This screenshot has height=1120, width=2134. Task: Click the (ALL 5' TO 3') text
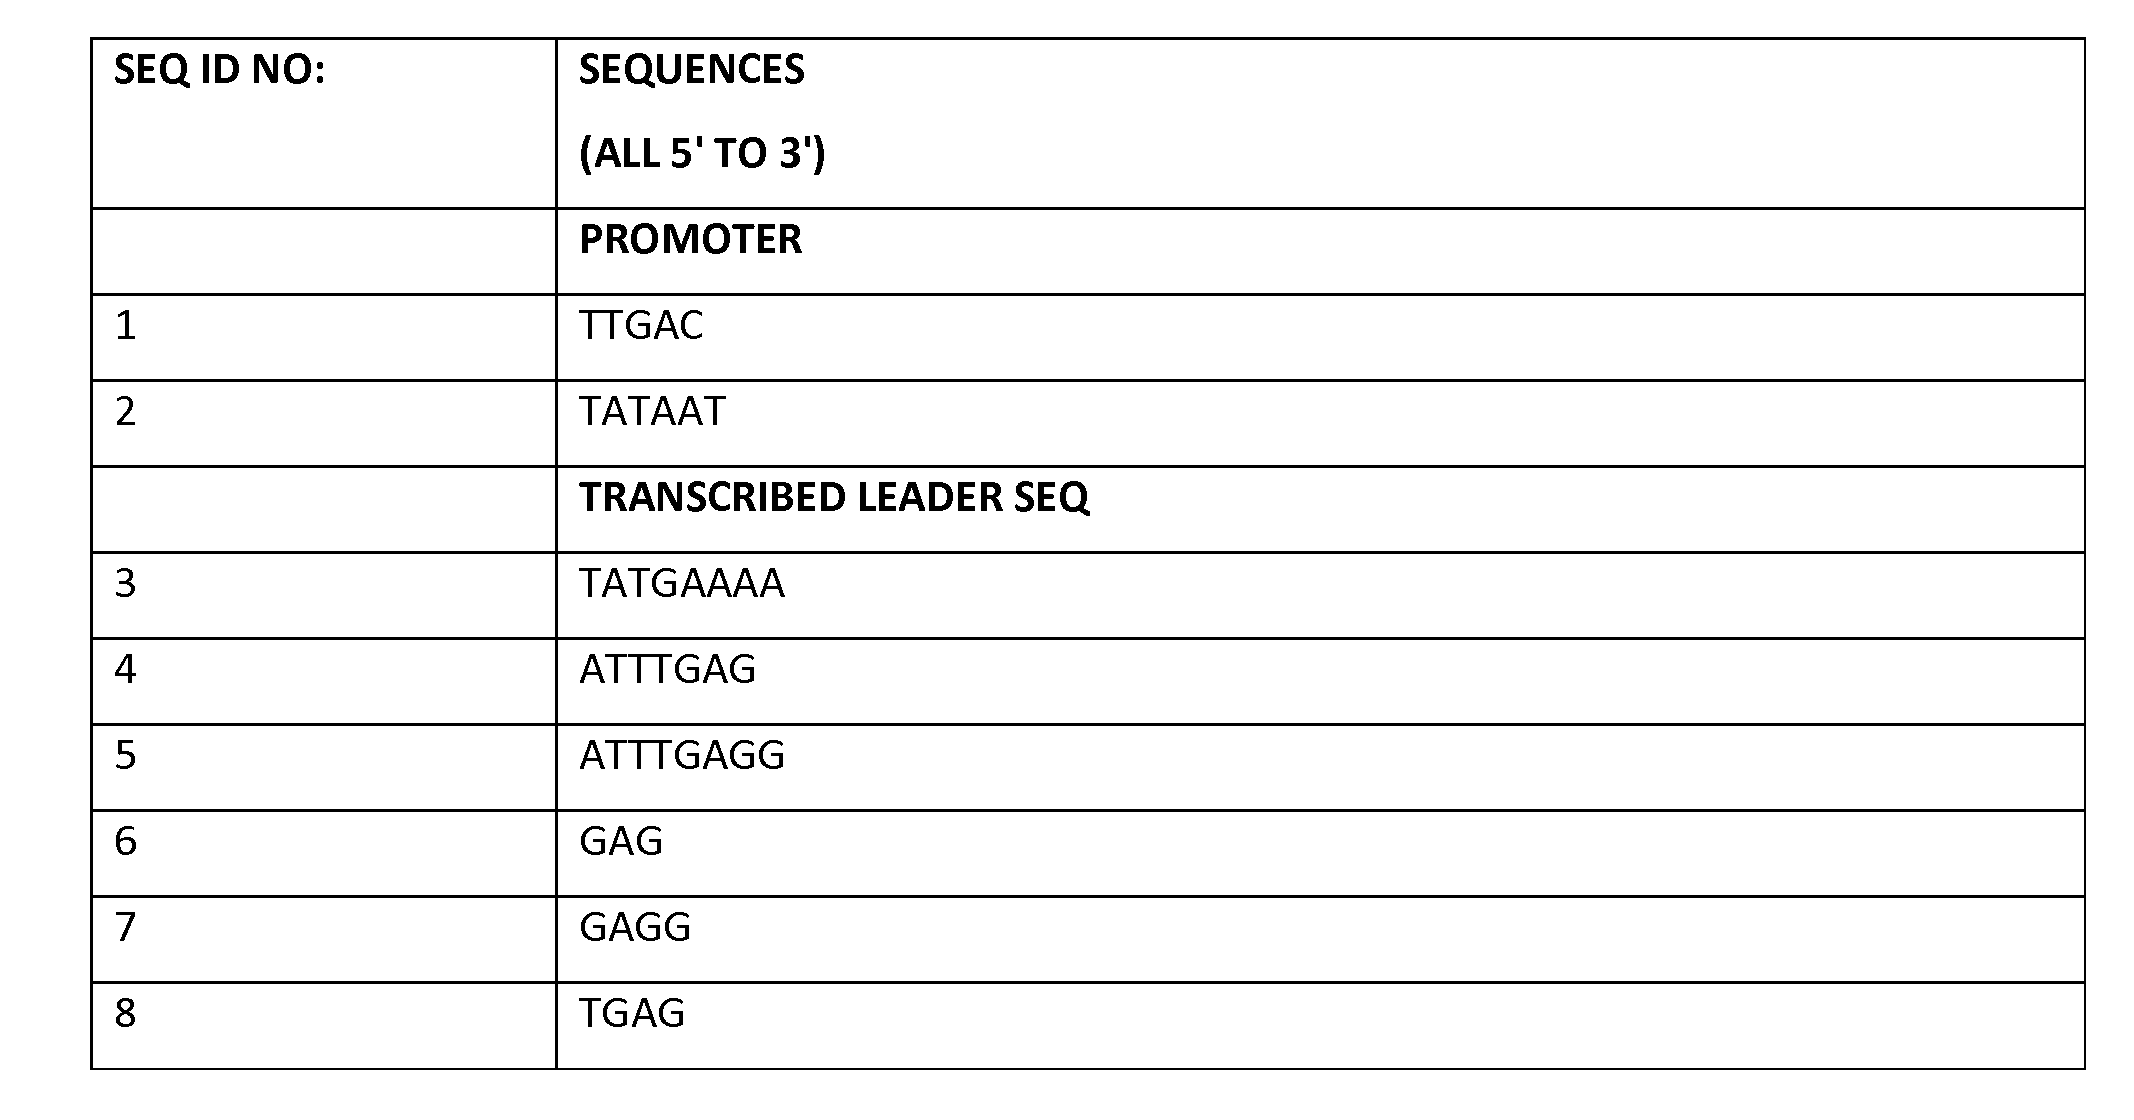pos(701,154)
